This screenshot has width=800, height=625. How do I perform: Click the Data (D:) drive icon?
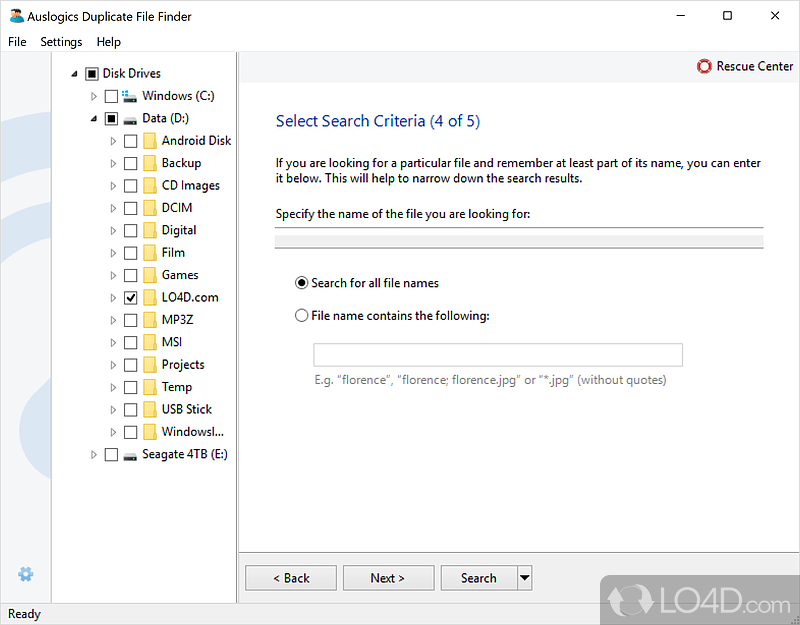130,118
